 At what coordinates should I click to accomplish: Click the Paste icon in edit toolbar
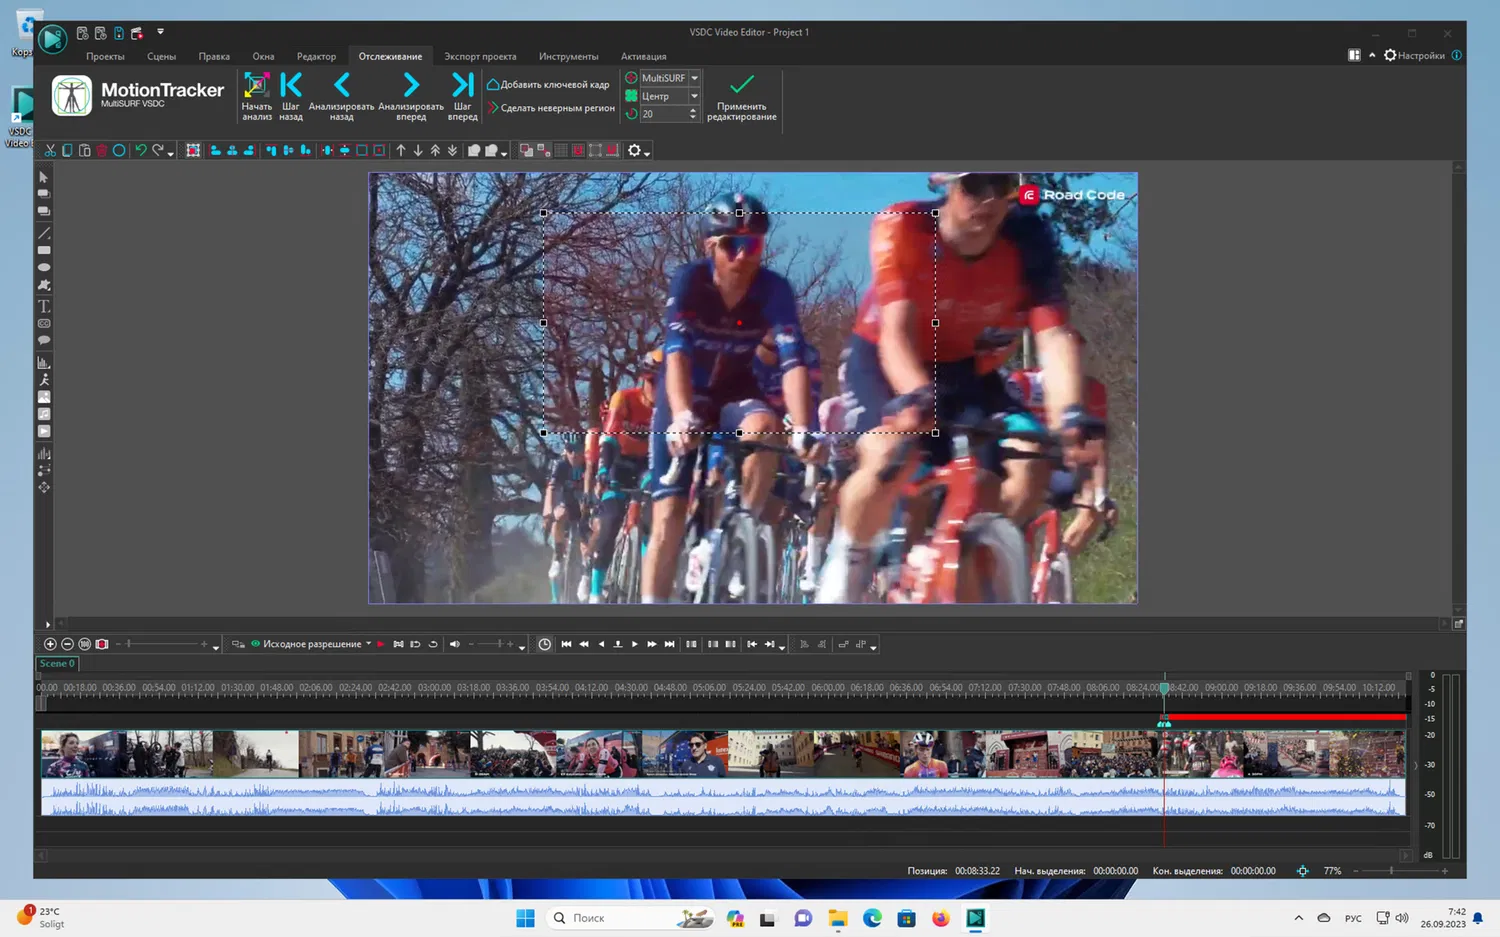[x=84, y=150]
